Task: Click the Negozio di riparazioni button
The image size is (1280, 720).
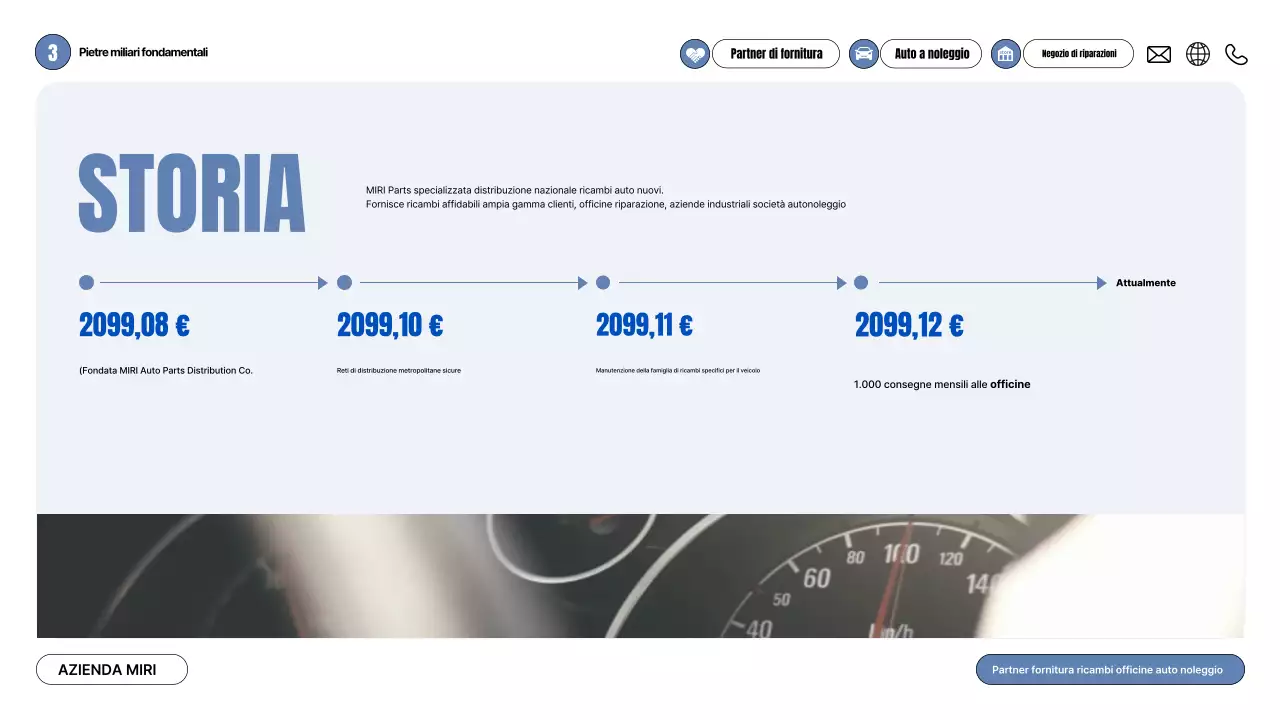Action: pos(1078,53)
